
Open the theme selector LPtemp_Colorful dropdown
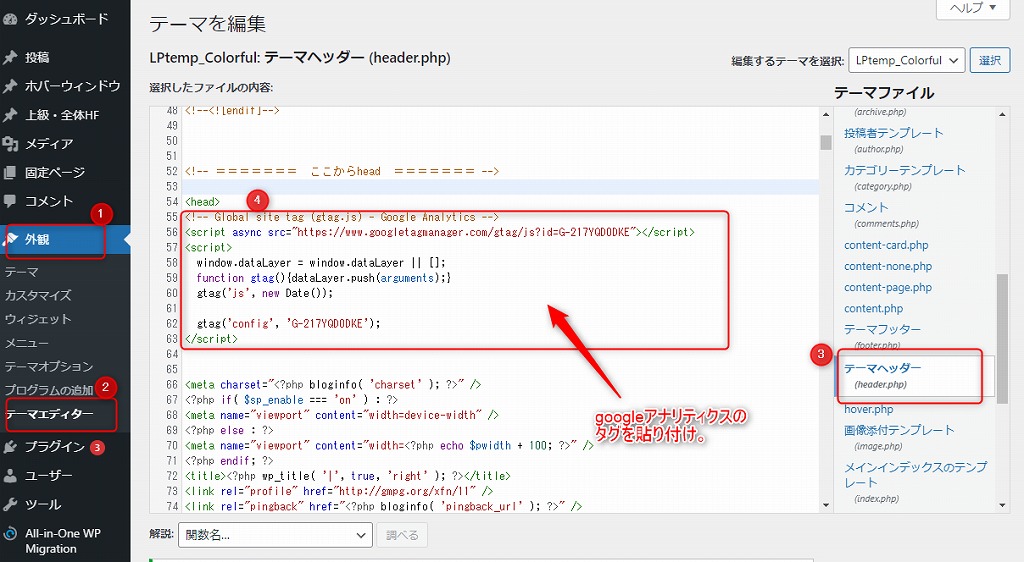pos(906,61)
